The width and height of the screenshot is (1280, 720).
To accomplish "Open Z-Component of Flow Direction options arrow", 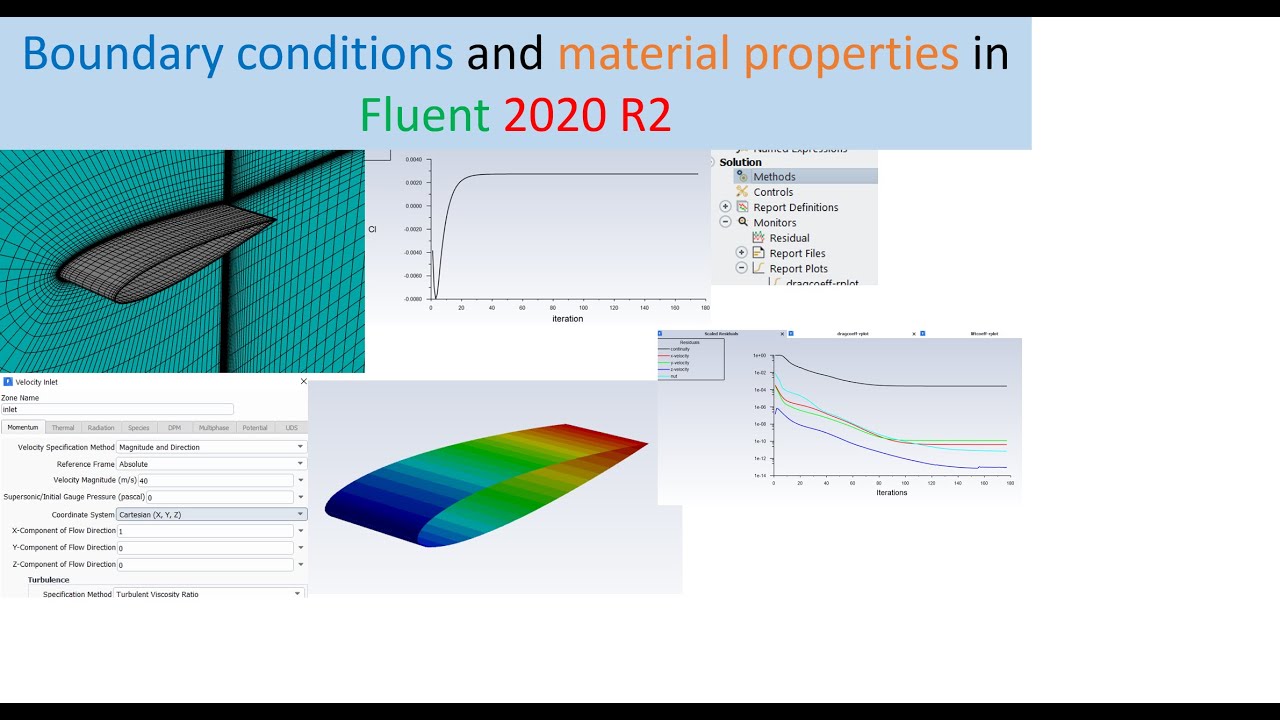I will [300, 565].
